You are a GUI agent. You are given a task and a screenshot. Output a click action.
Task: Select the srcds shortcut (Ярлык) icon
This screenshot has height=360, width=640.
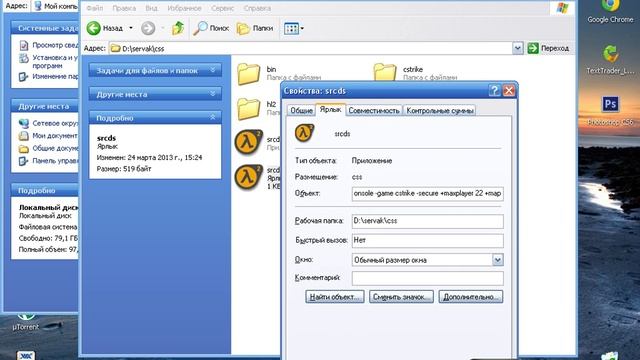click(248, 177)
